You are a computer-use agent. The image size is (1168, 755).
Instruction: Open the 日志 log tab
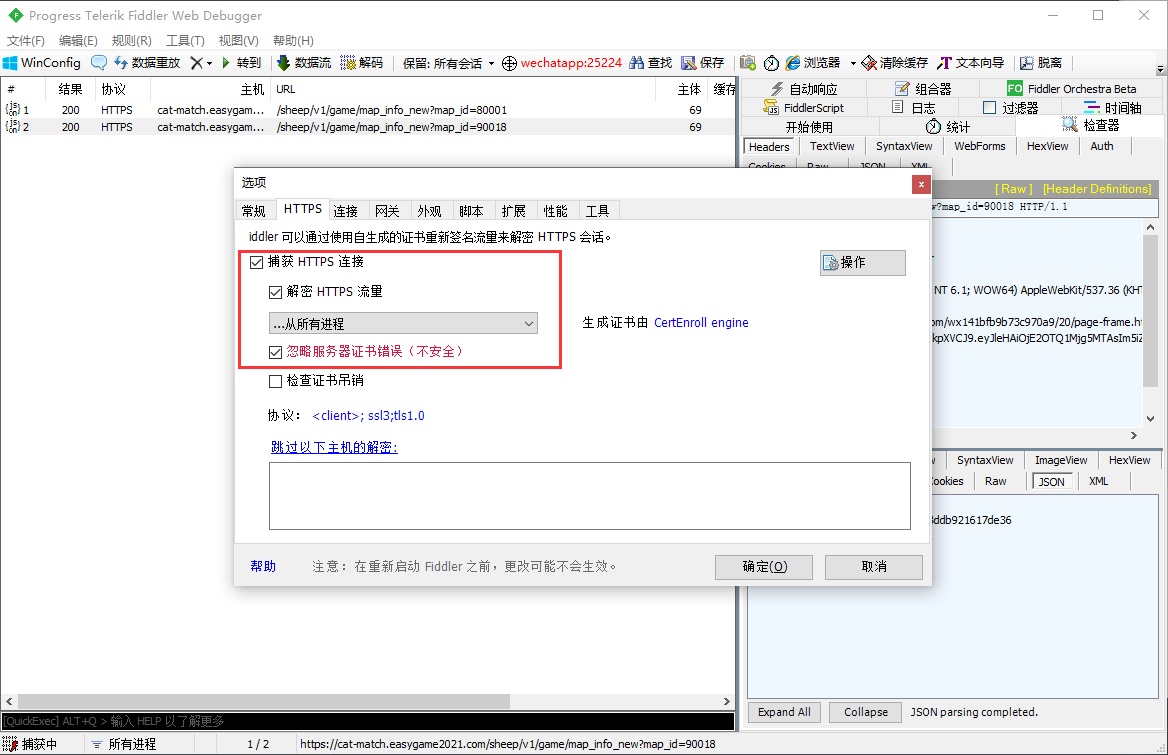[914, 108]
